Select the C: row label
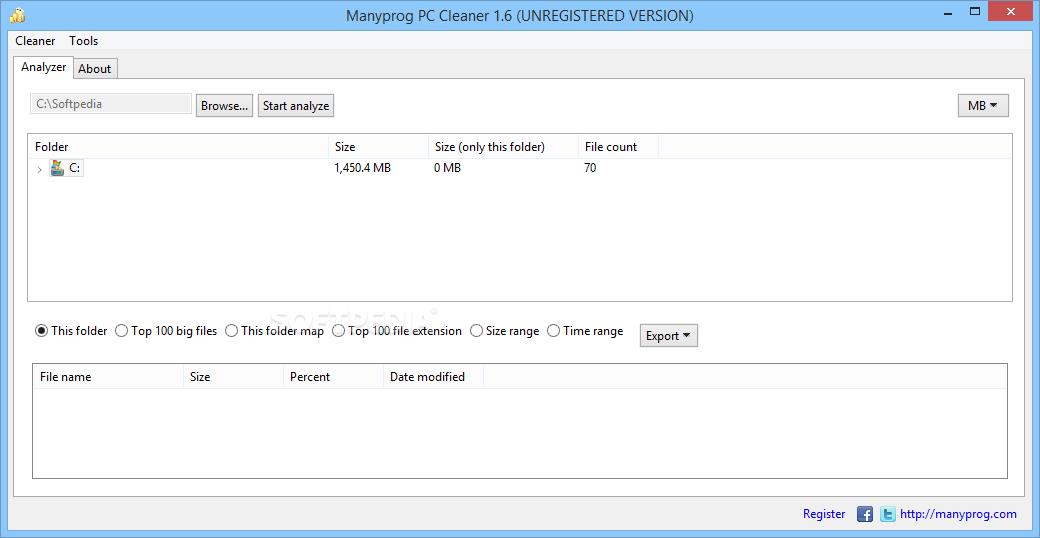Image resolution: width=1040 pixels, height=538 pixels. 75,168
